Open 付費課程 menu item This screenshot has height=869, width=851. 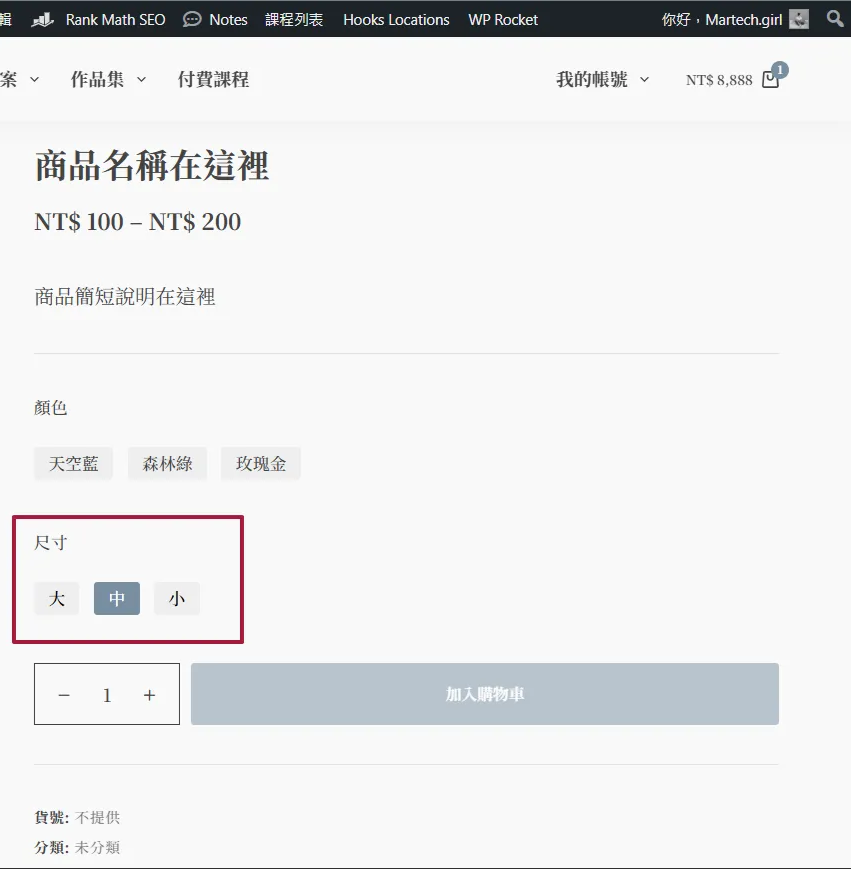[x=213, y=80]
